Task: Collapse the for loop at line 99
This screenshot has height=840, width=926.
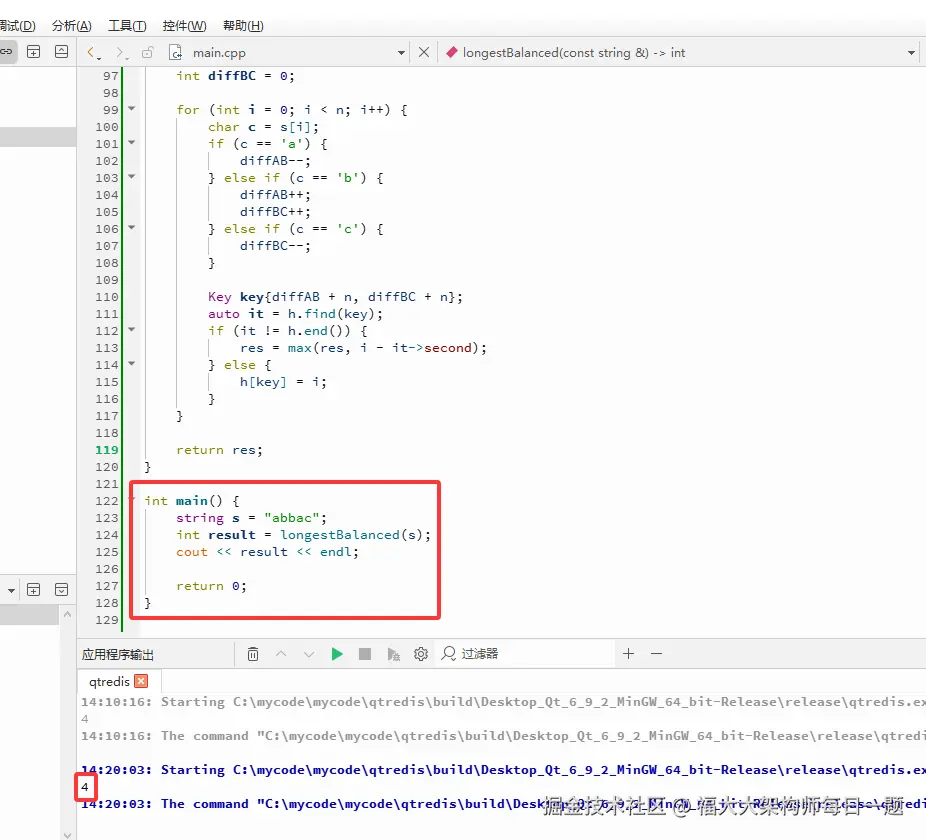Action: click(132, 109)
